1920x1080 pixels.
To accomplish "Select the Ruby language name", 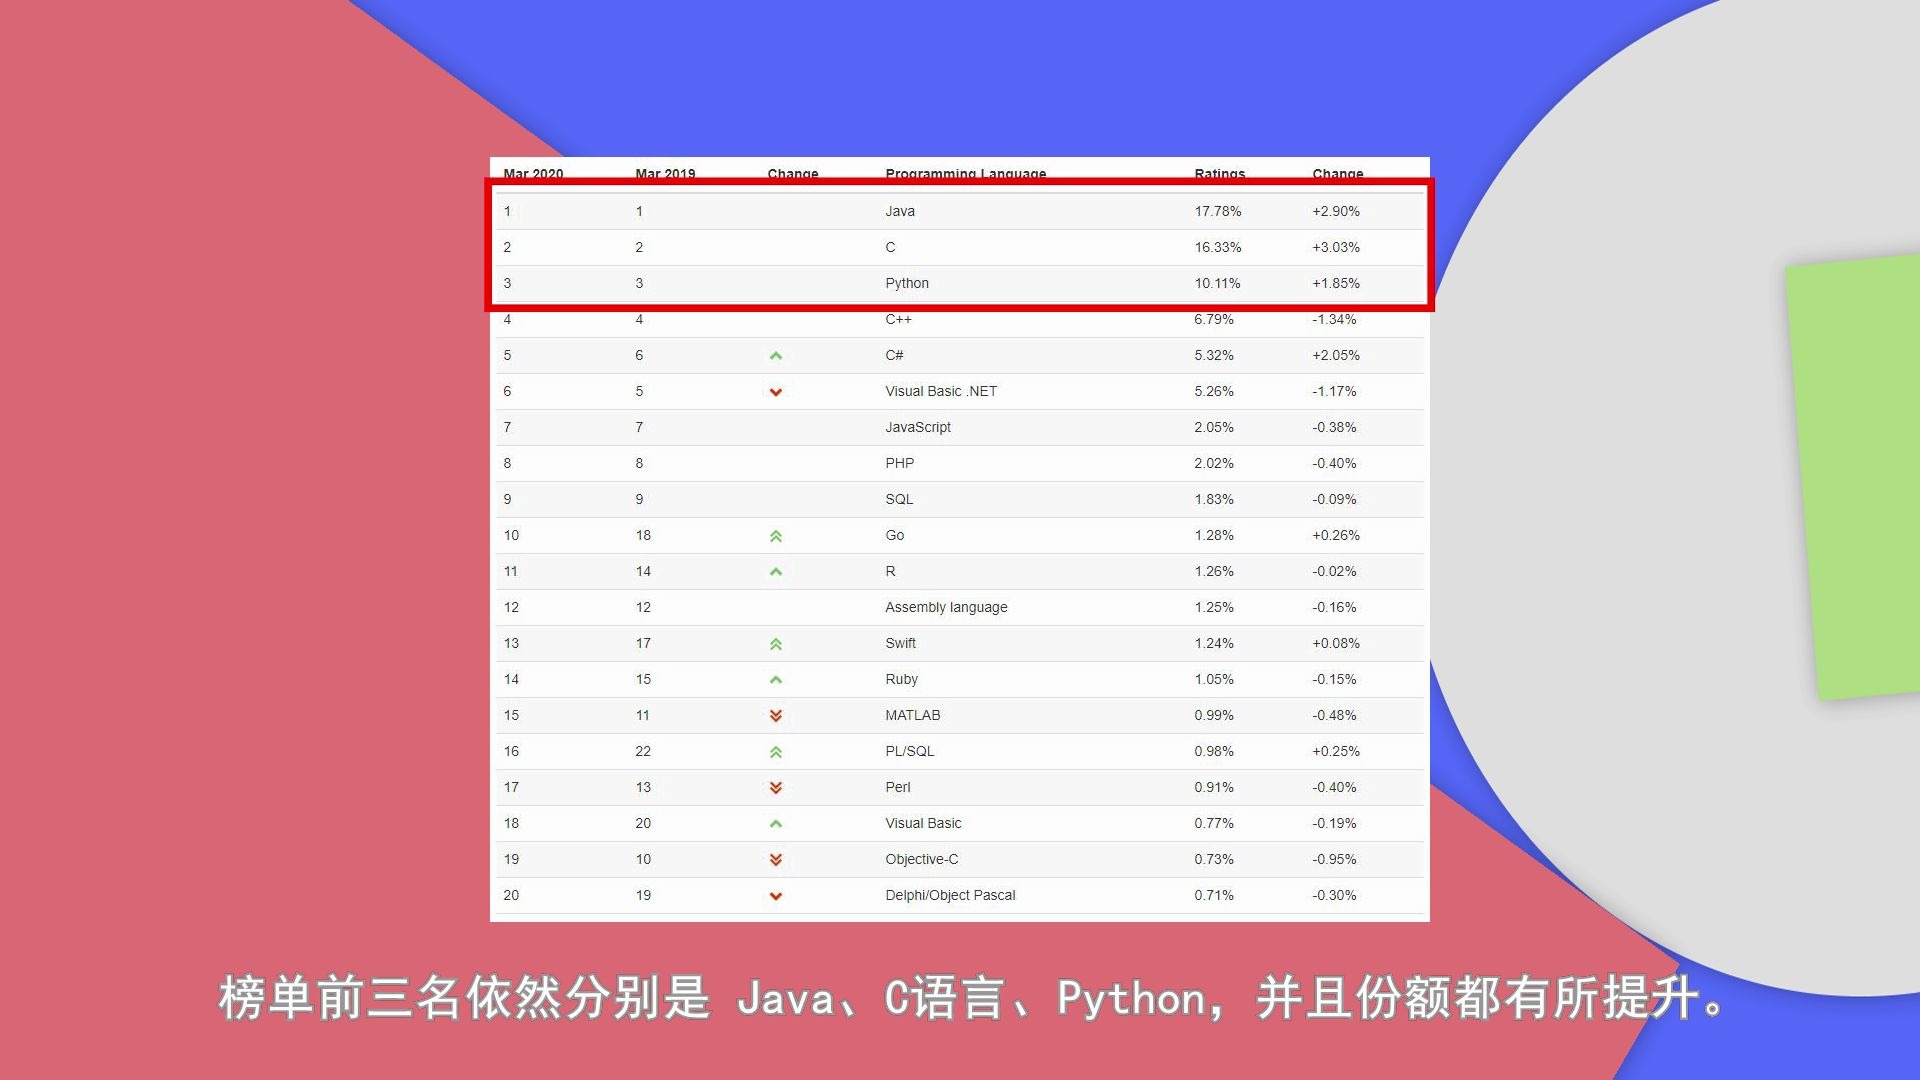I will click(901, 679).
